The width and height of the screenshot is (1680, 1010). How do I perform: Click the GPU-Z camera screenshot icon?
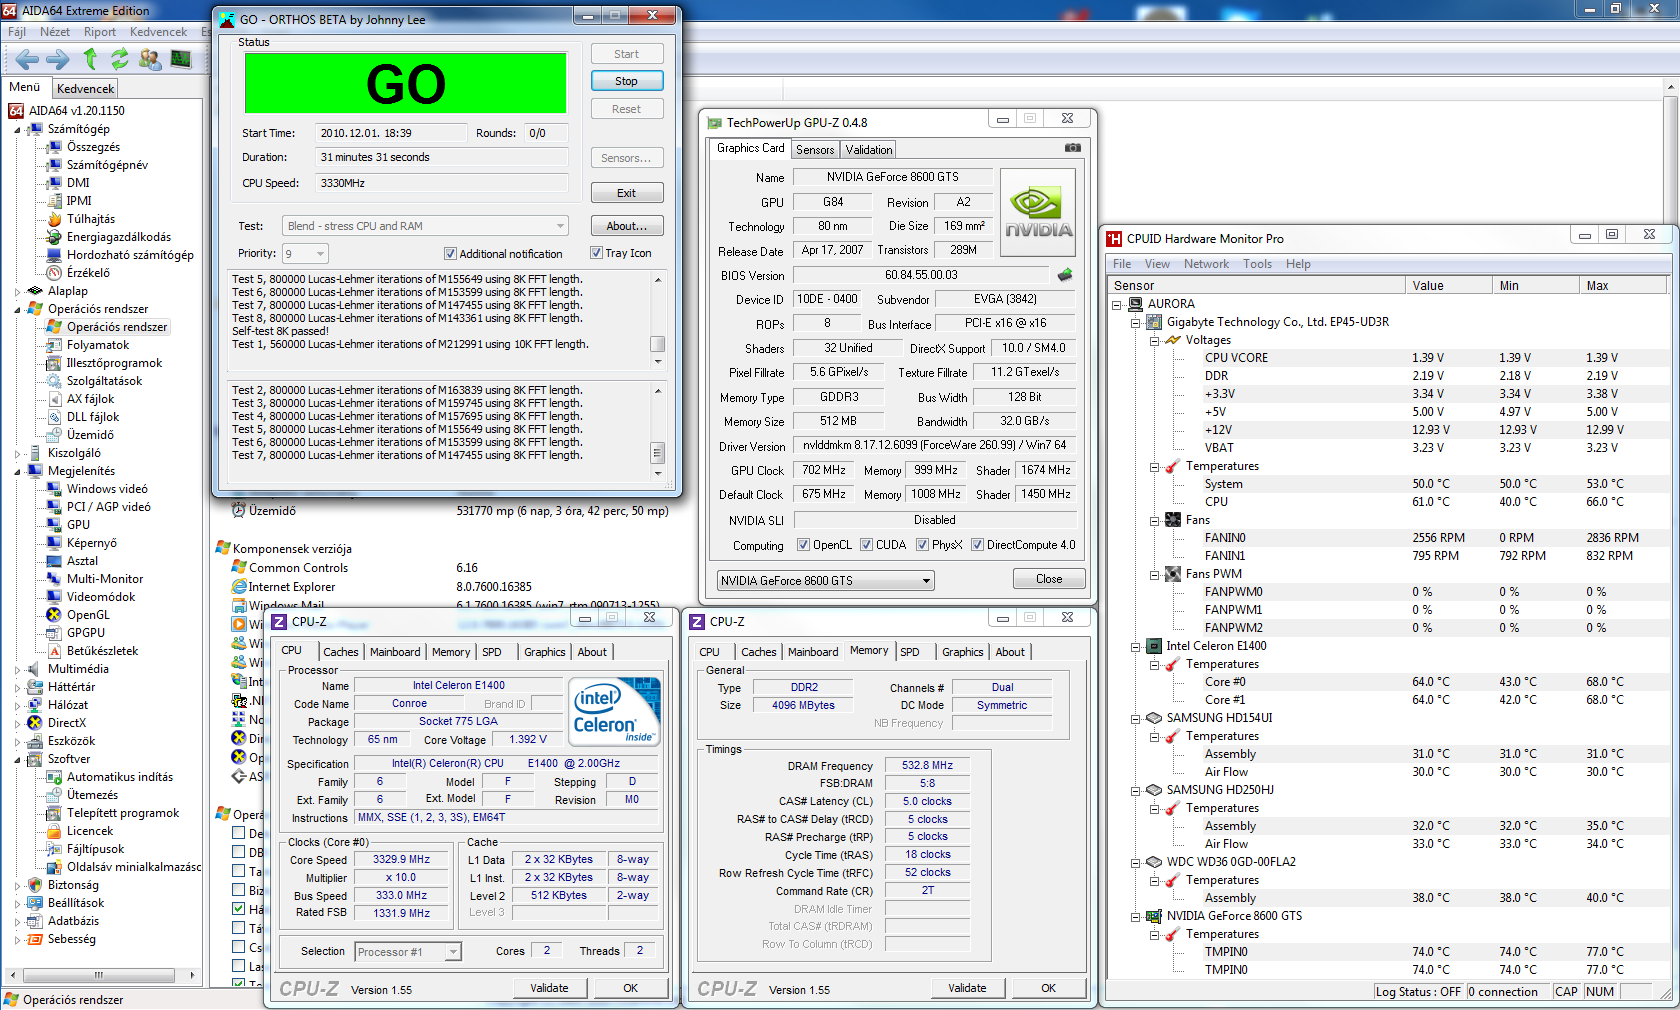tap(1073, 148)
